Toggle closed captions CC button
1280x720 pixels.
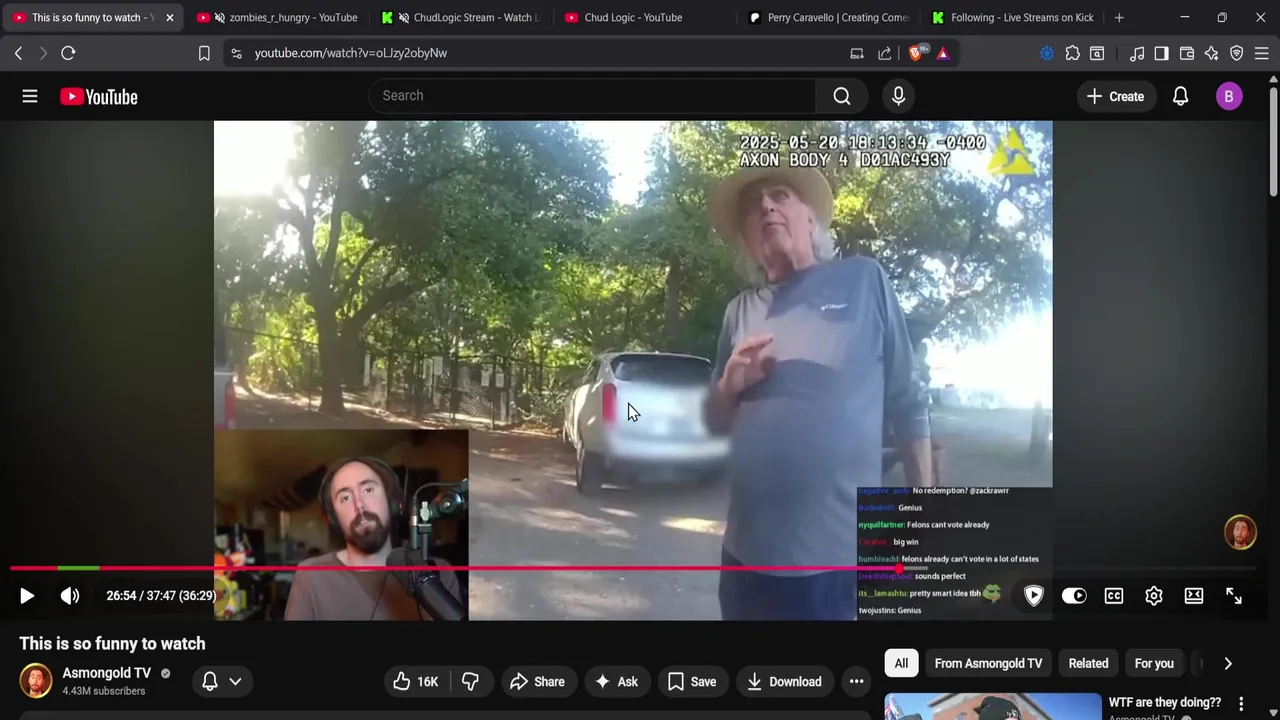click(x=1114, y=596)
